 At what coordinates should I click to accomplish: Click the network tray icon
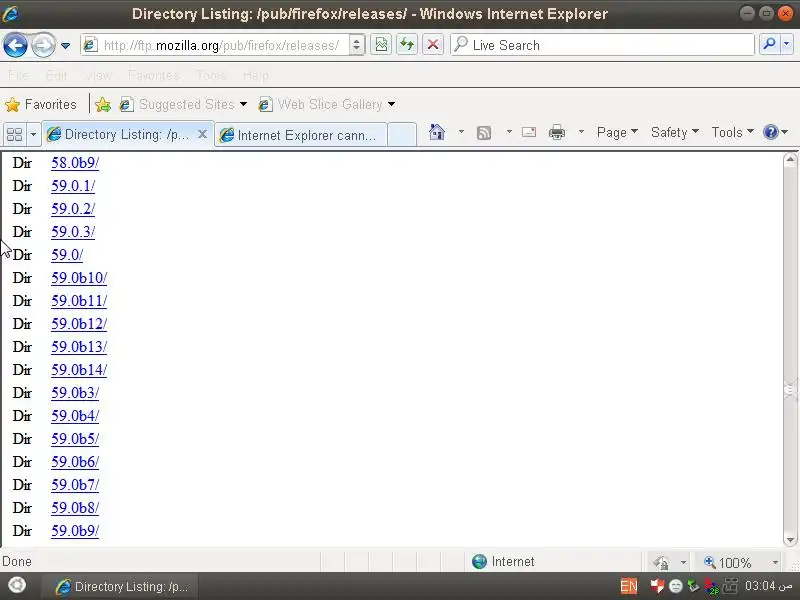(x=731, y=586)
